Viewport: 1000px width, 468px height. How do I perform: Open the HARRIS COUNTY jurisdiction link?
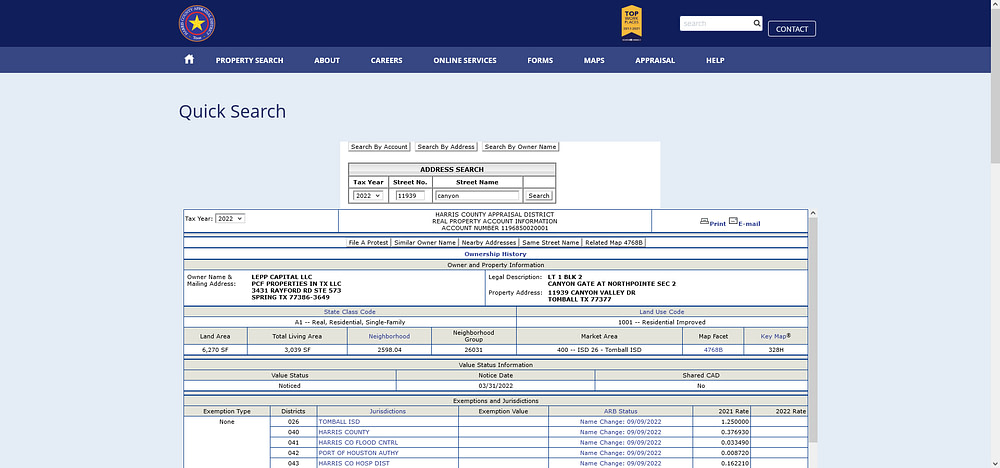point(343,432)
